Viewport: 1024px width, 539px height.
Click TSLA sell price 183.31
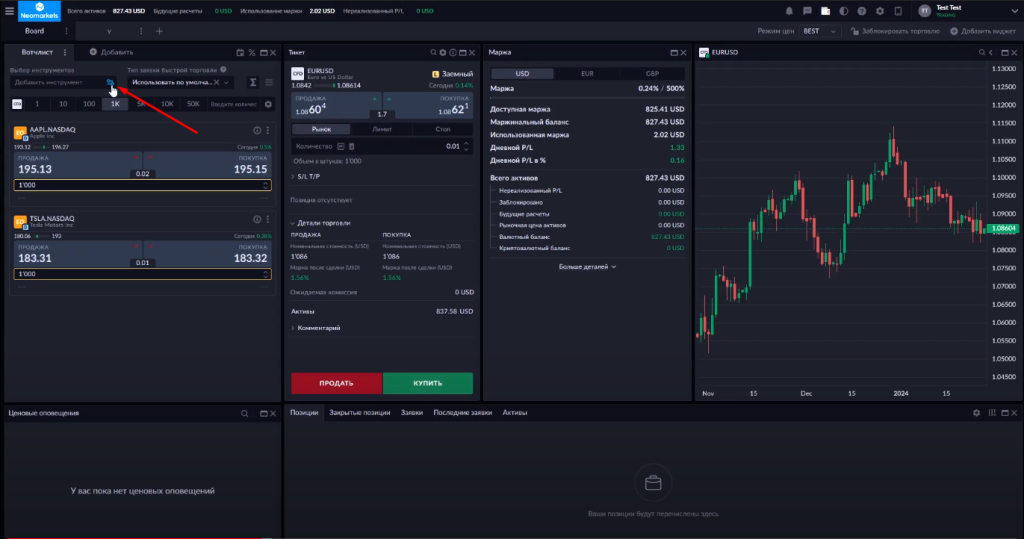pos(77,253)
